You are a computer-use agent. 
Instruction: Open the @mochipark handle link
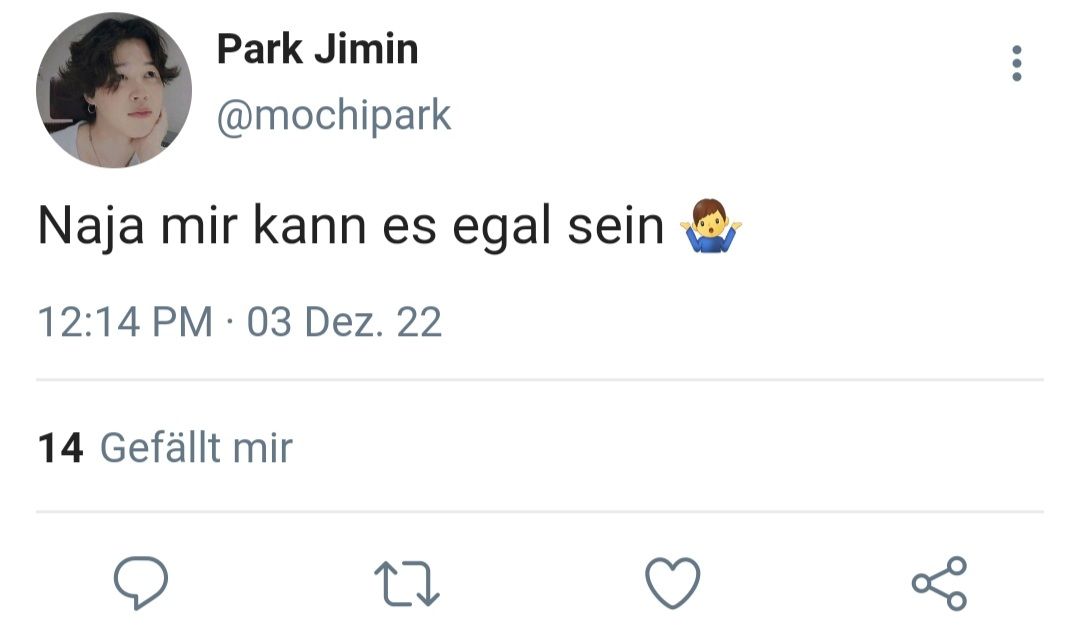334,115
